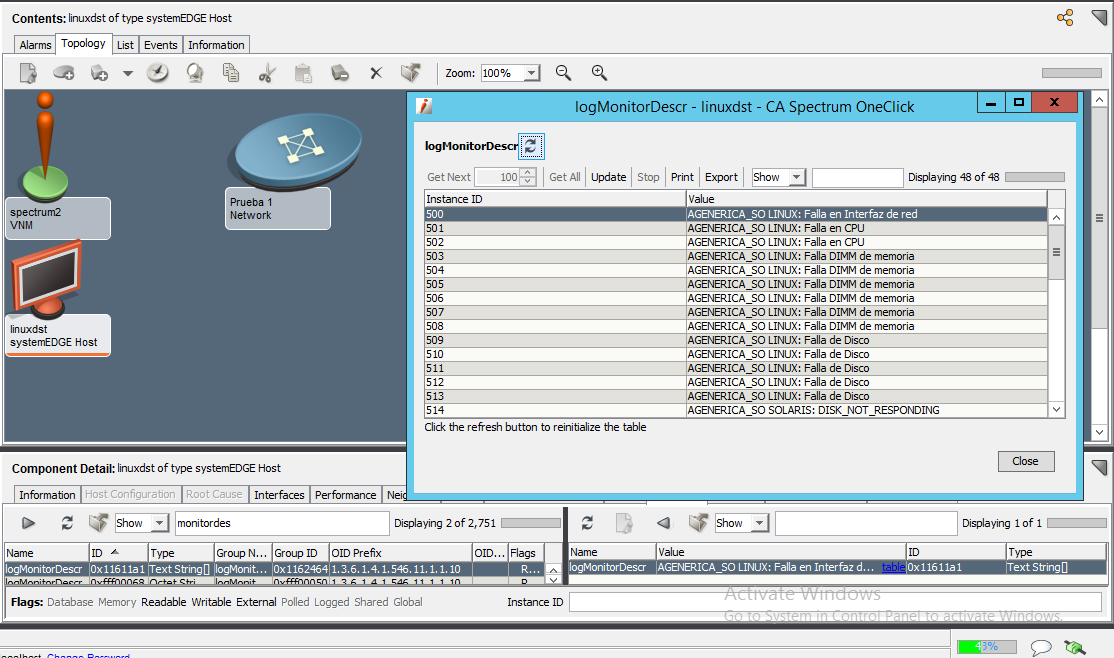Image resolution: width=1114 pixels, height=658 pixels.
Task: Select row with Instance ID 501
Action: pyautogui.click(x=735, y=228)
